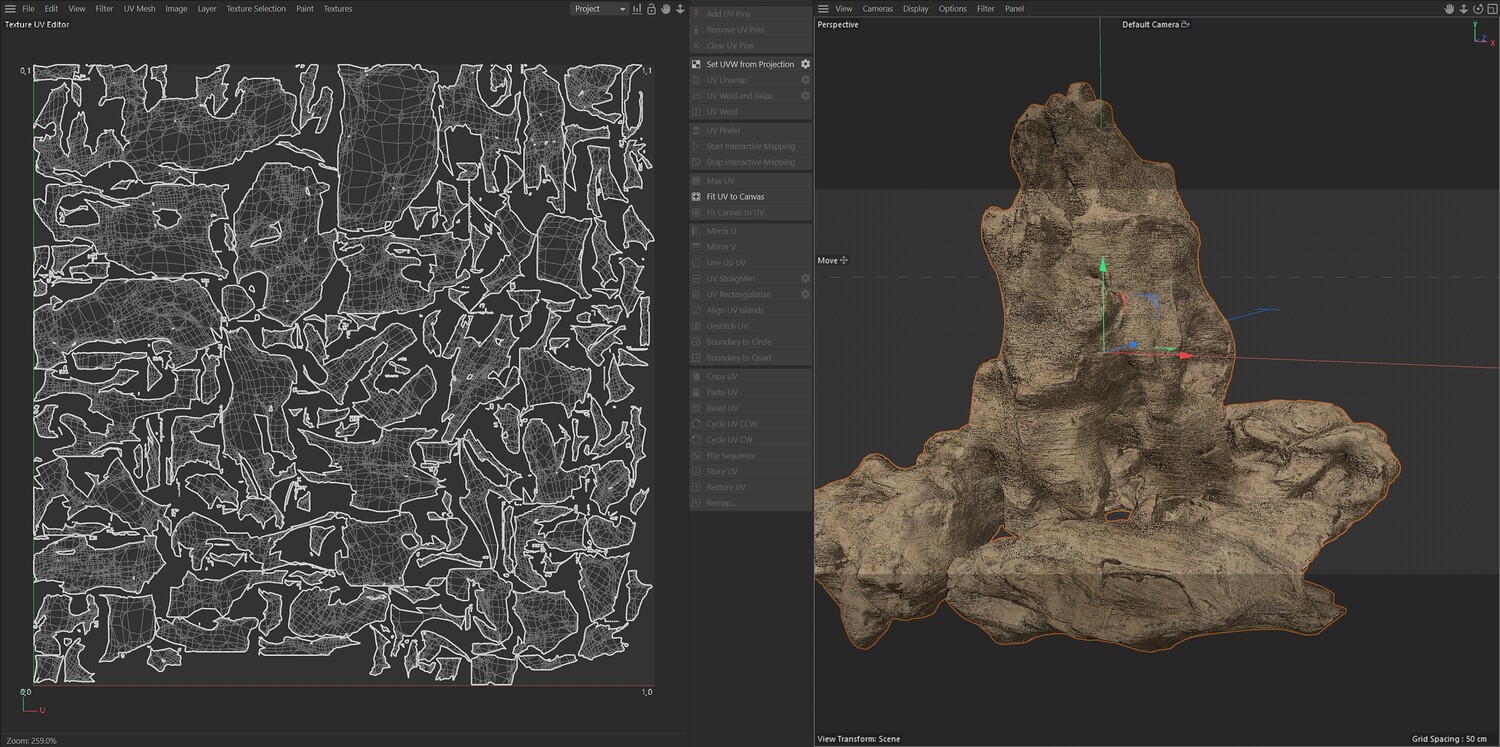Click the Perspective view label
Screen dimensions: 1500x747
(x=838, y=25)
